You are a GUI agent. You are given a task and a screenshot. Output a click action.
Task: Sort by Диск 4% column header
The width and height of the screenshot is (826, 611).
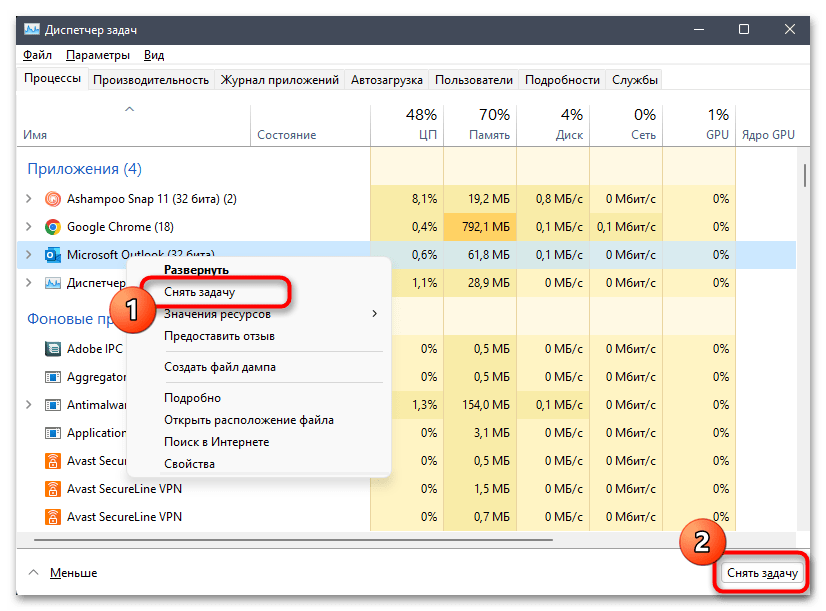pyautogui.click(x=553, y=124)
